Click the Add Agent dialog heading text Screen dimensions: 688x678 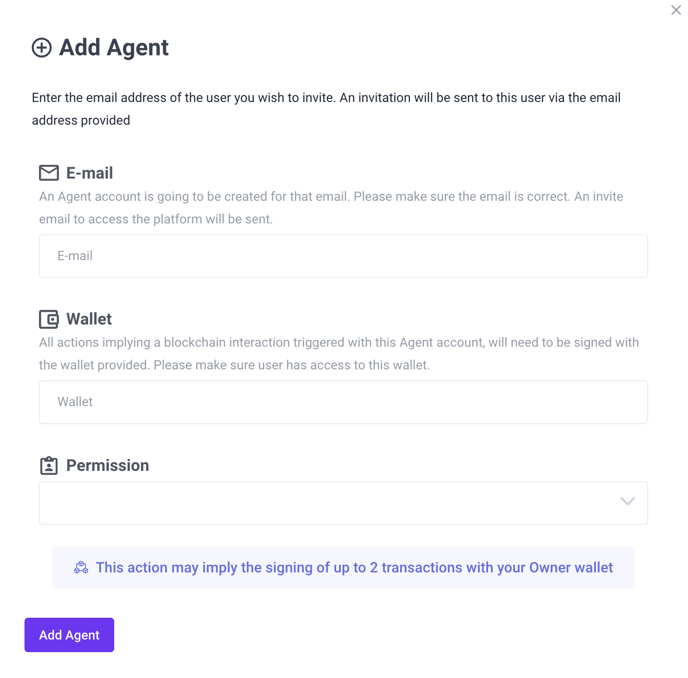pyautogui.click(x=113, y=48)
